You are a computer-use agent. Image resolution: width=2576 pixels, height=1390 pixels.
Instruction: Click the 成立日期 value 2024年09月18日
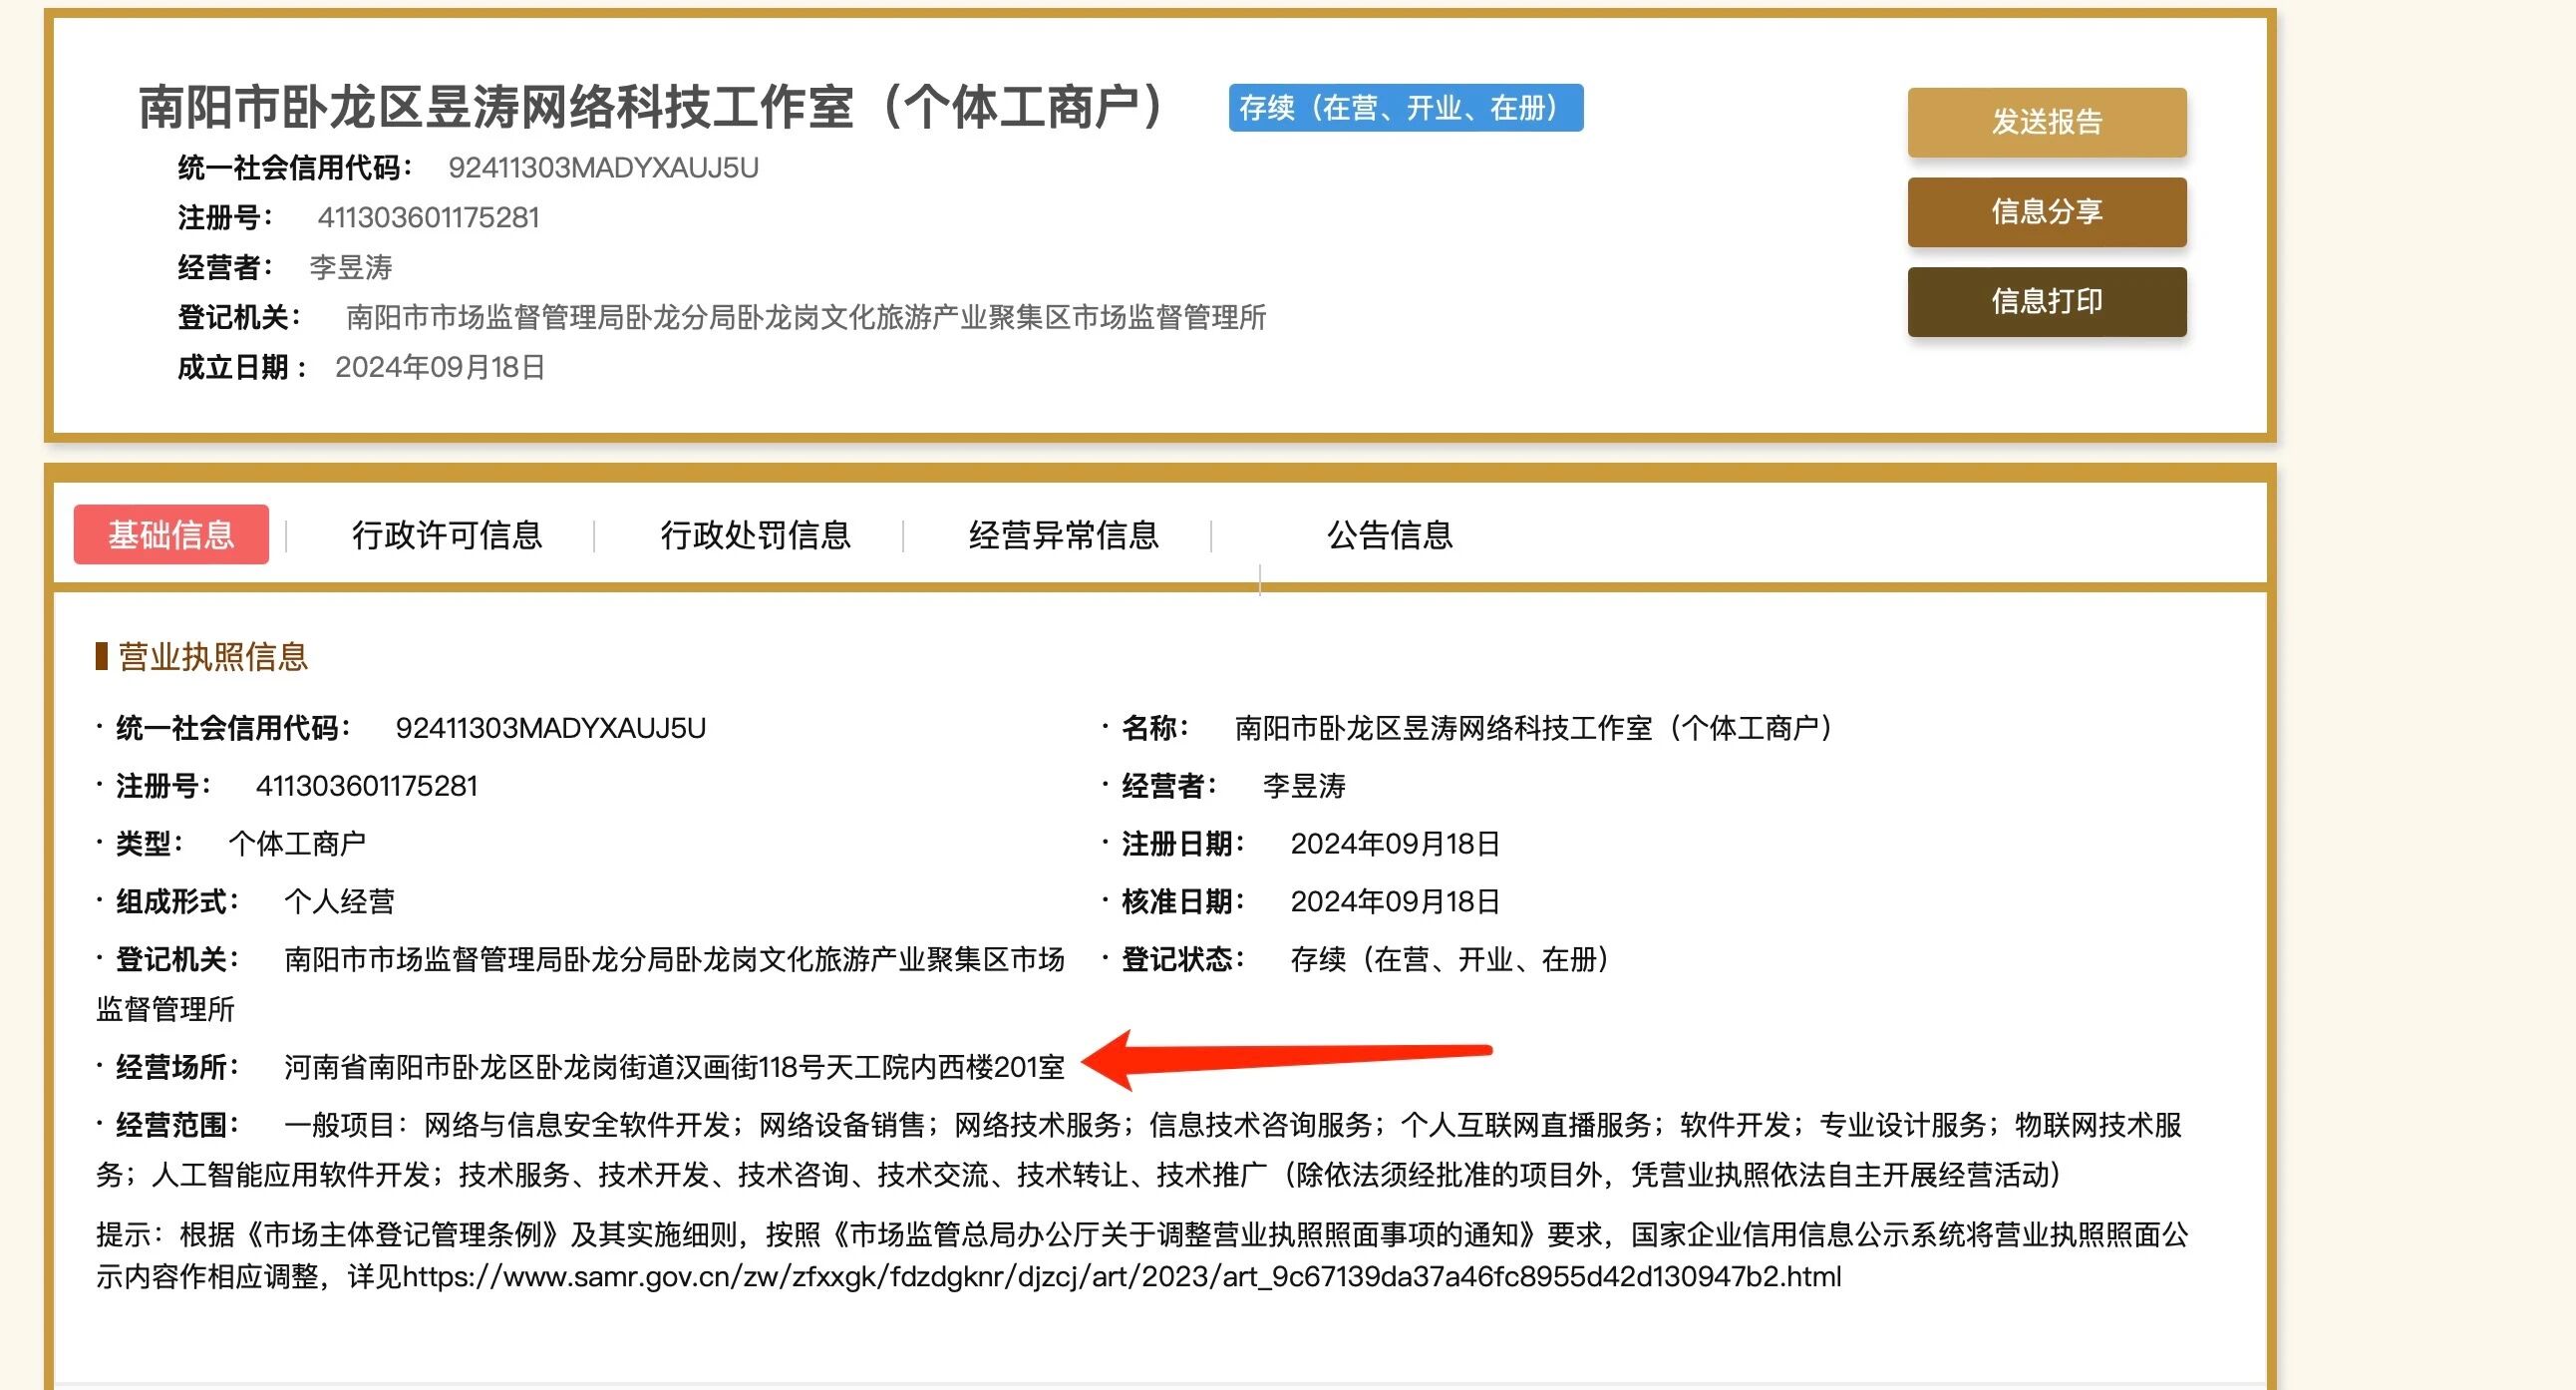440,368
